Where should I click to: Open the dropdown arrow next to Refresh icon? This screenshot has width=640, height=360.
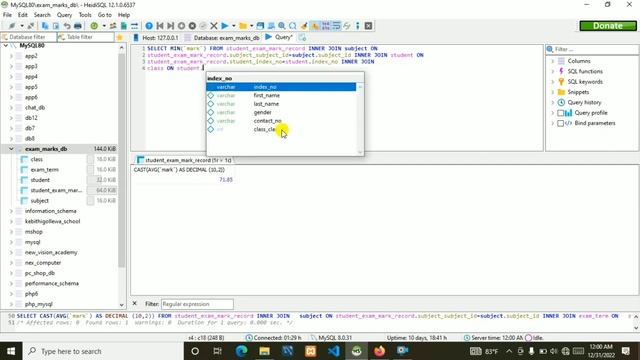click(x=104, y=26)
